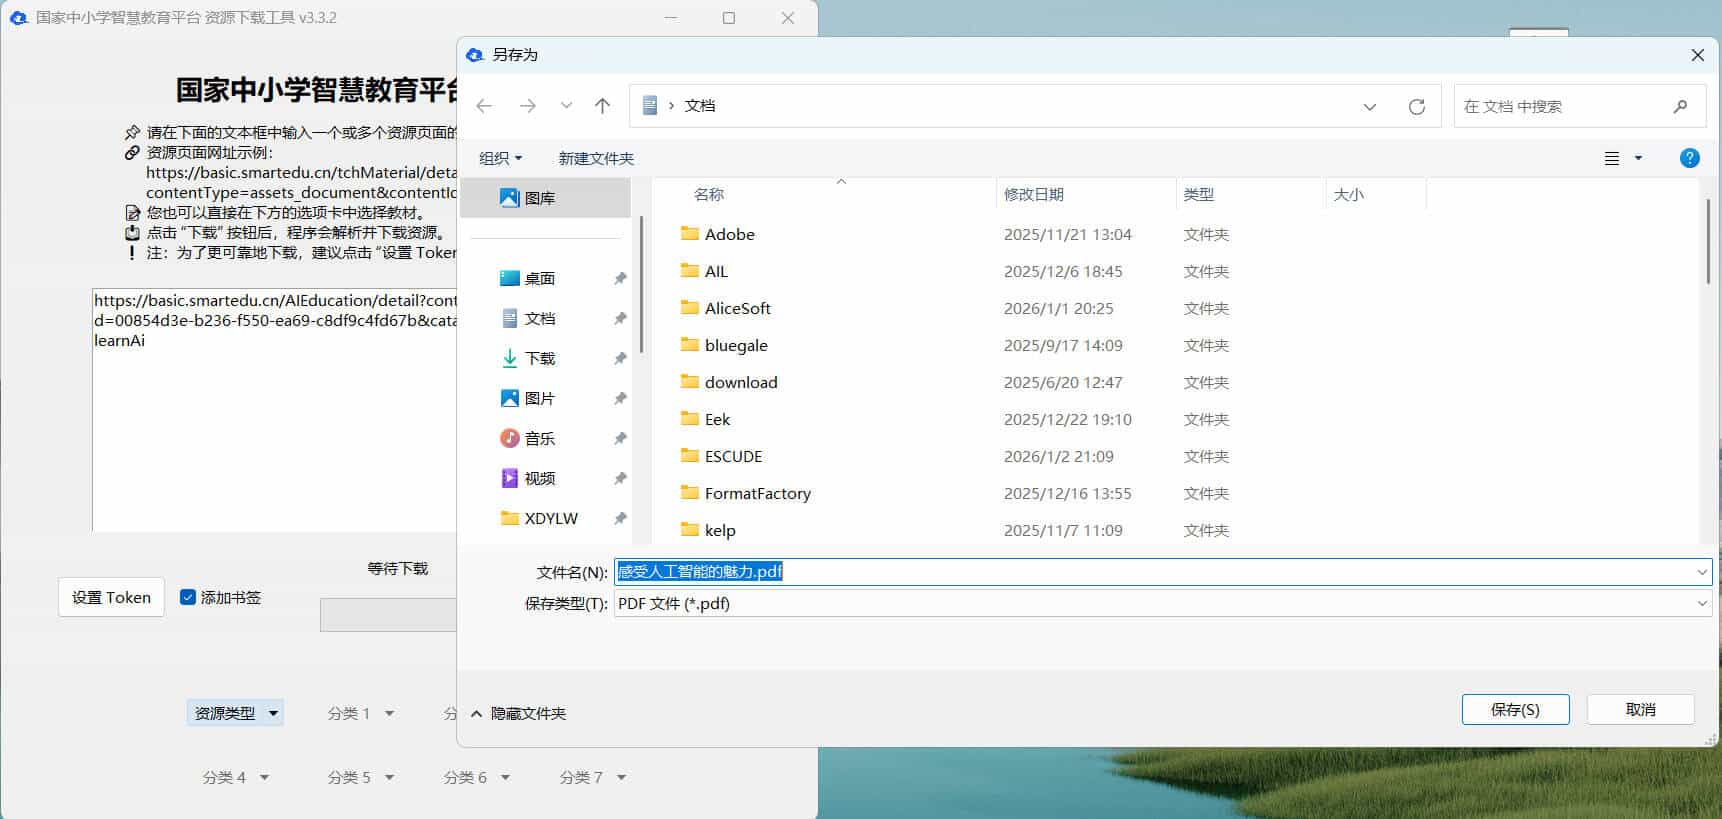This screenshot has height=819, width=1722.
Task: Unpin the Desktop quick access item
Action: 620,278
